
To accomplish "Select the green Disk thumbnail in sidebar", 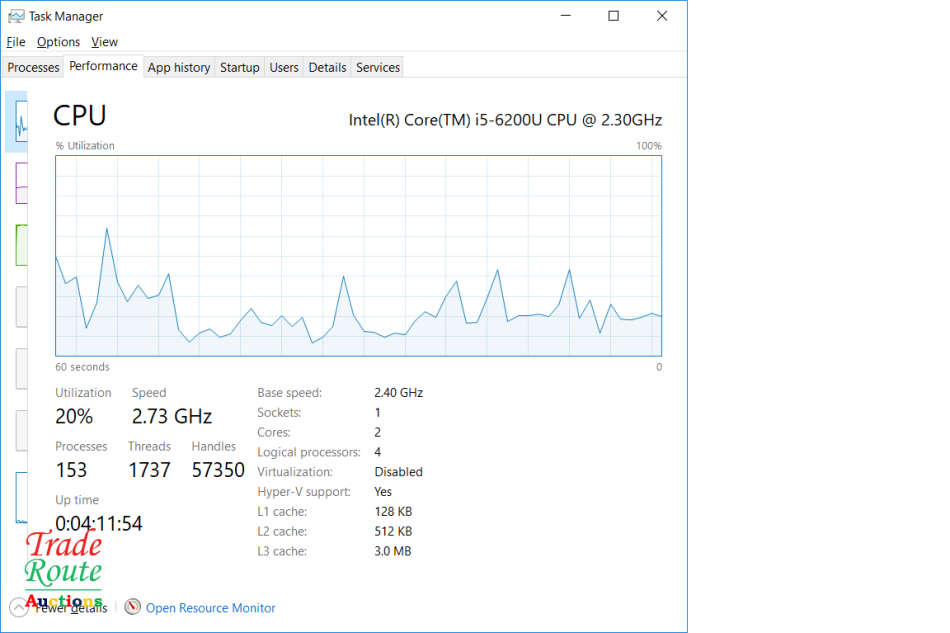I will coord(21,245).
